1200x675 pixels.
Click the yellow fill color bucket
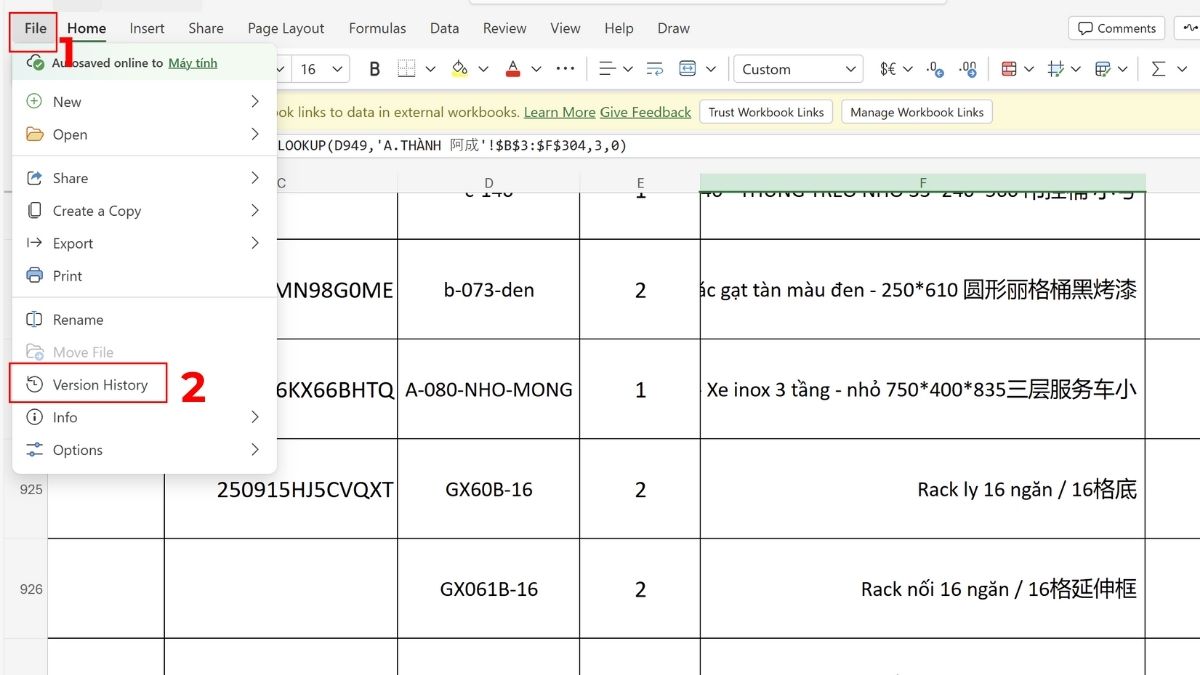tap(459, 69)
